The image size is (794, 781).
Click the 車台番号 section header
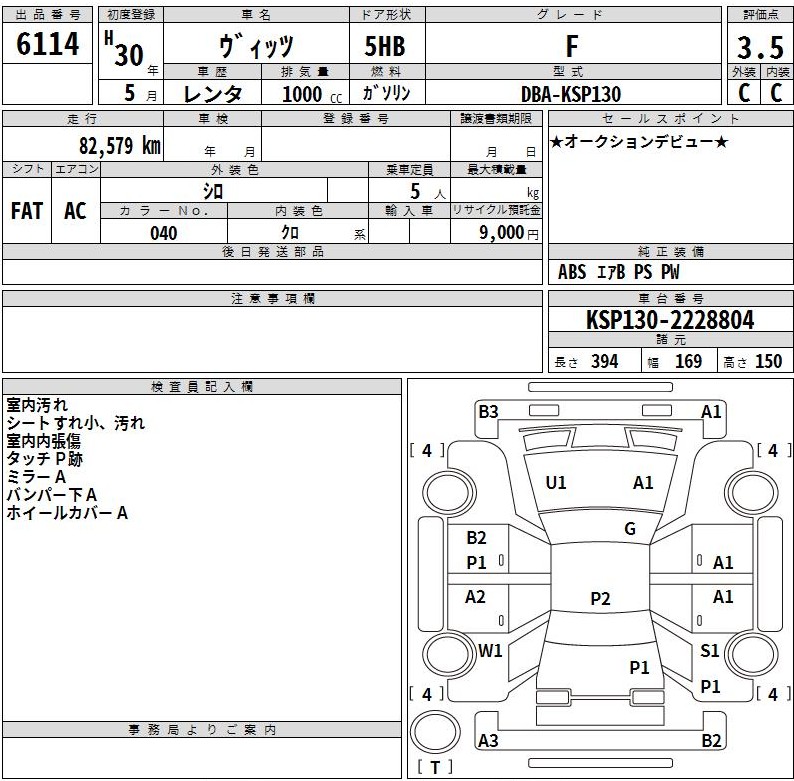point(670,298)
